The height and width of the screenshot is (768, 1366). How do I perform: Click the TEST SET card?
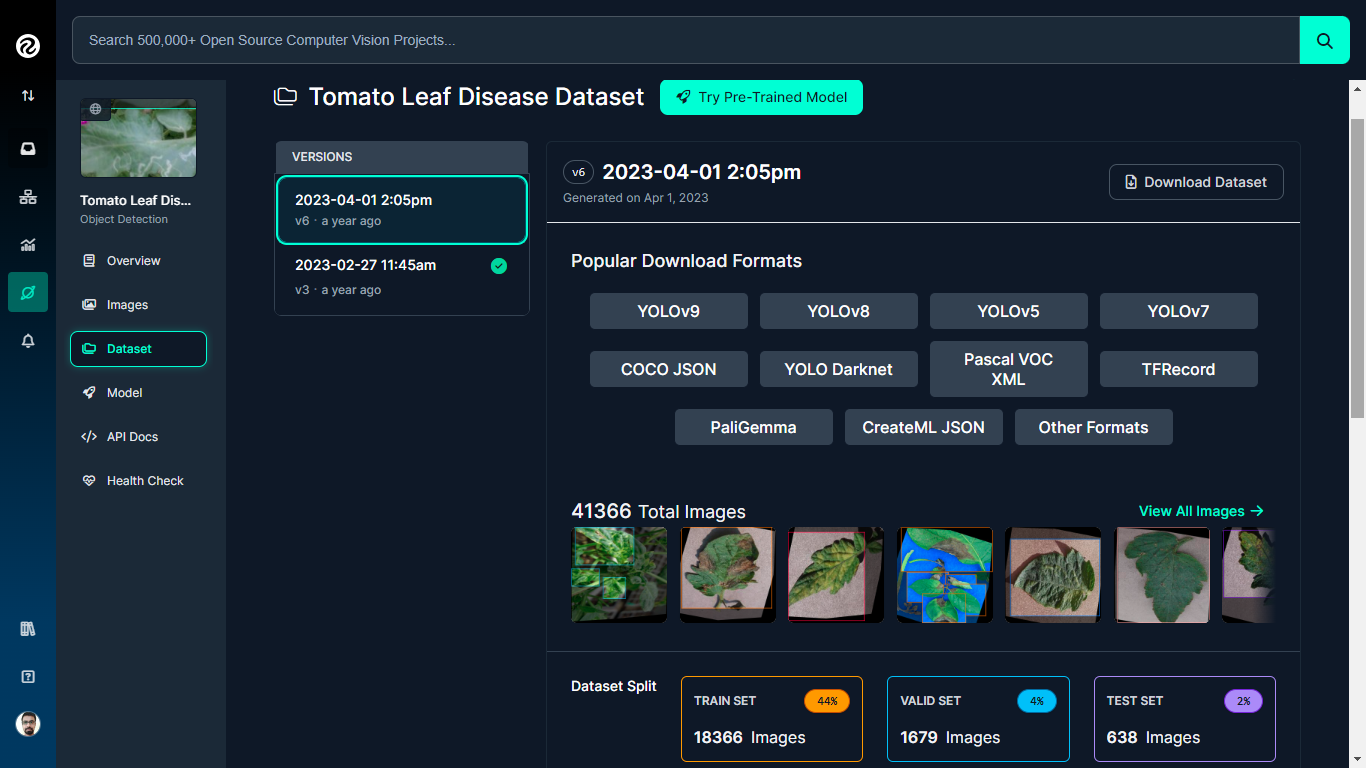coord(1185,719)
